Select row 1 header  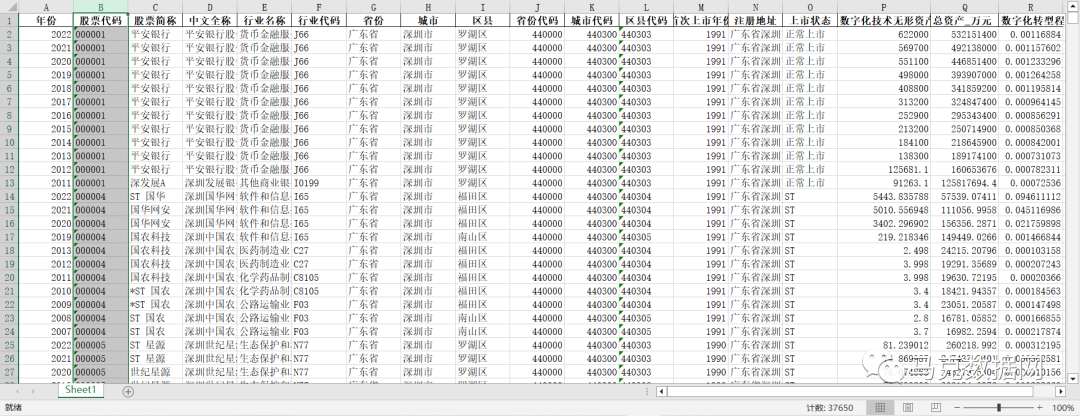[8, 20]
